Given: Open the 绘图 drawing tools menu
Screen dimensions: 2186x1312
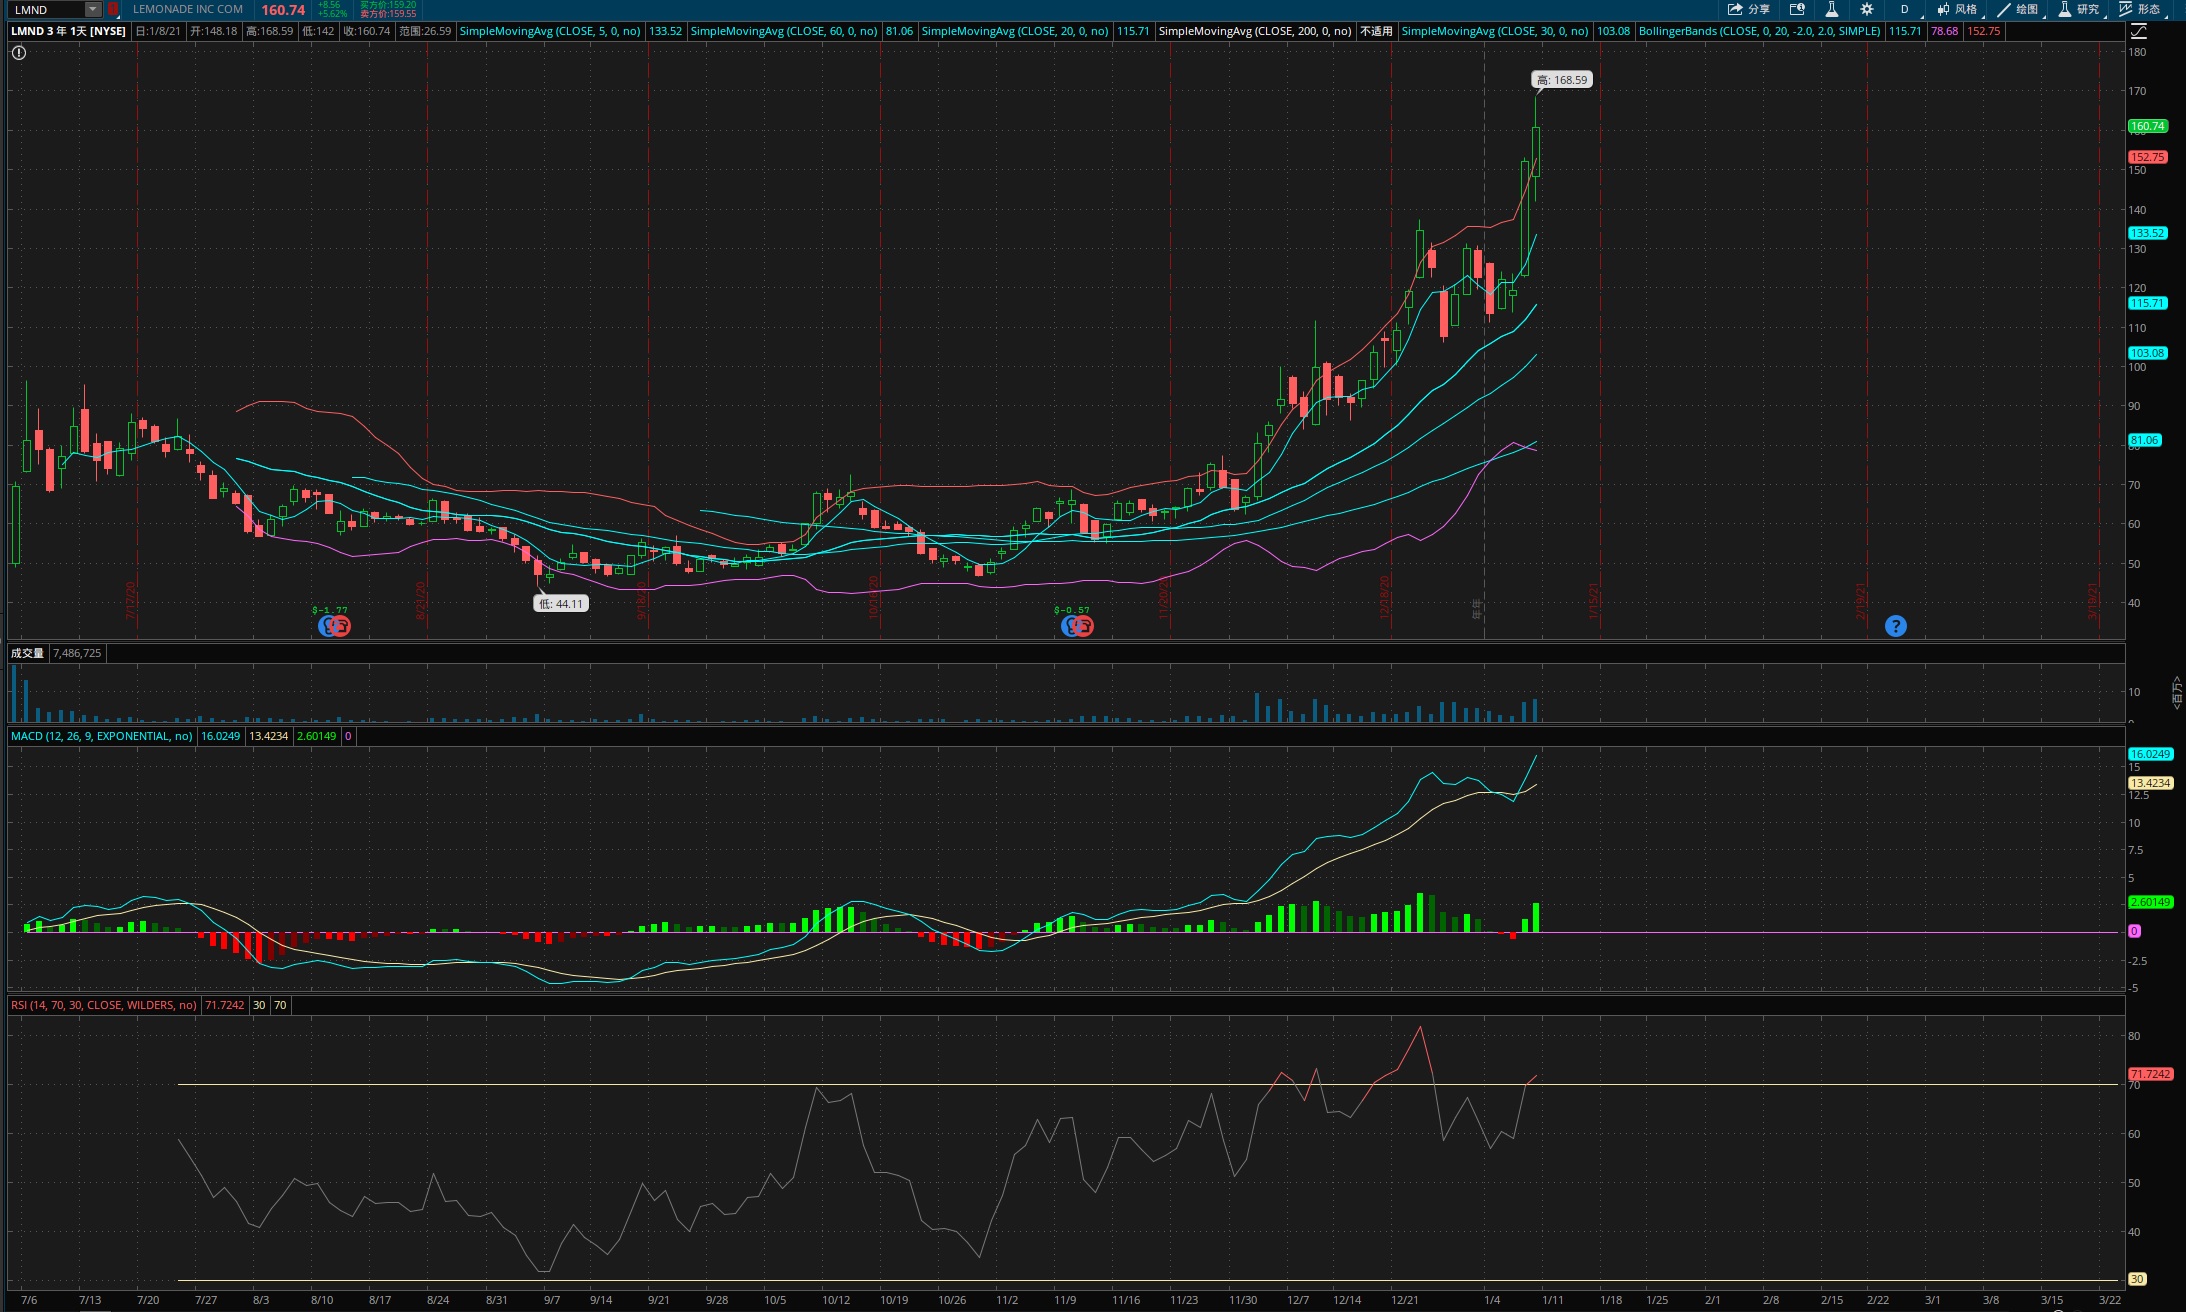Looking at the screenshot, I should point(2018,9).
